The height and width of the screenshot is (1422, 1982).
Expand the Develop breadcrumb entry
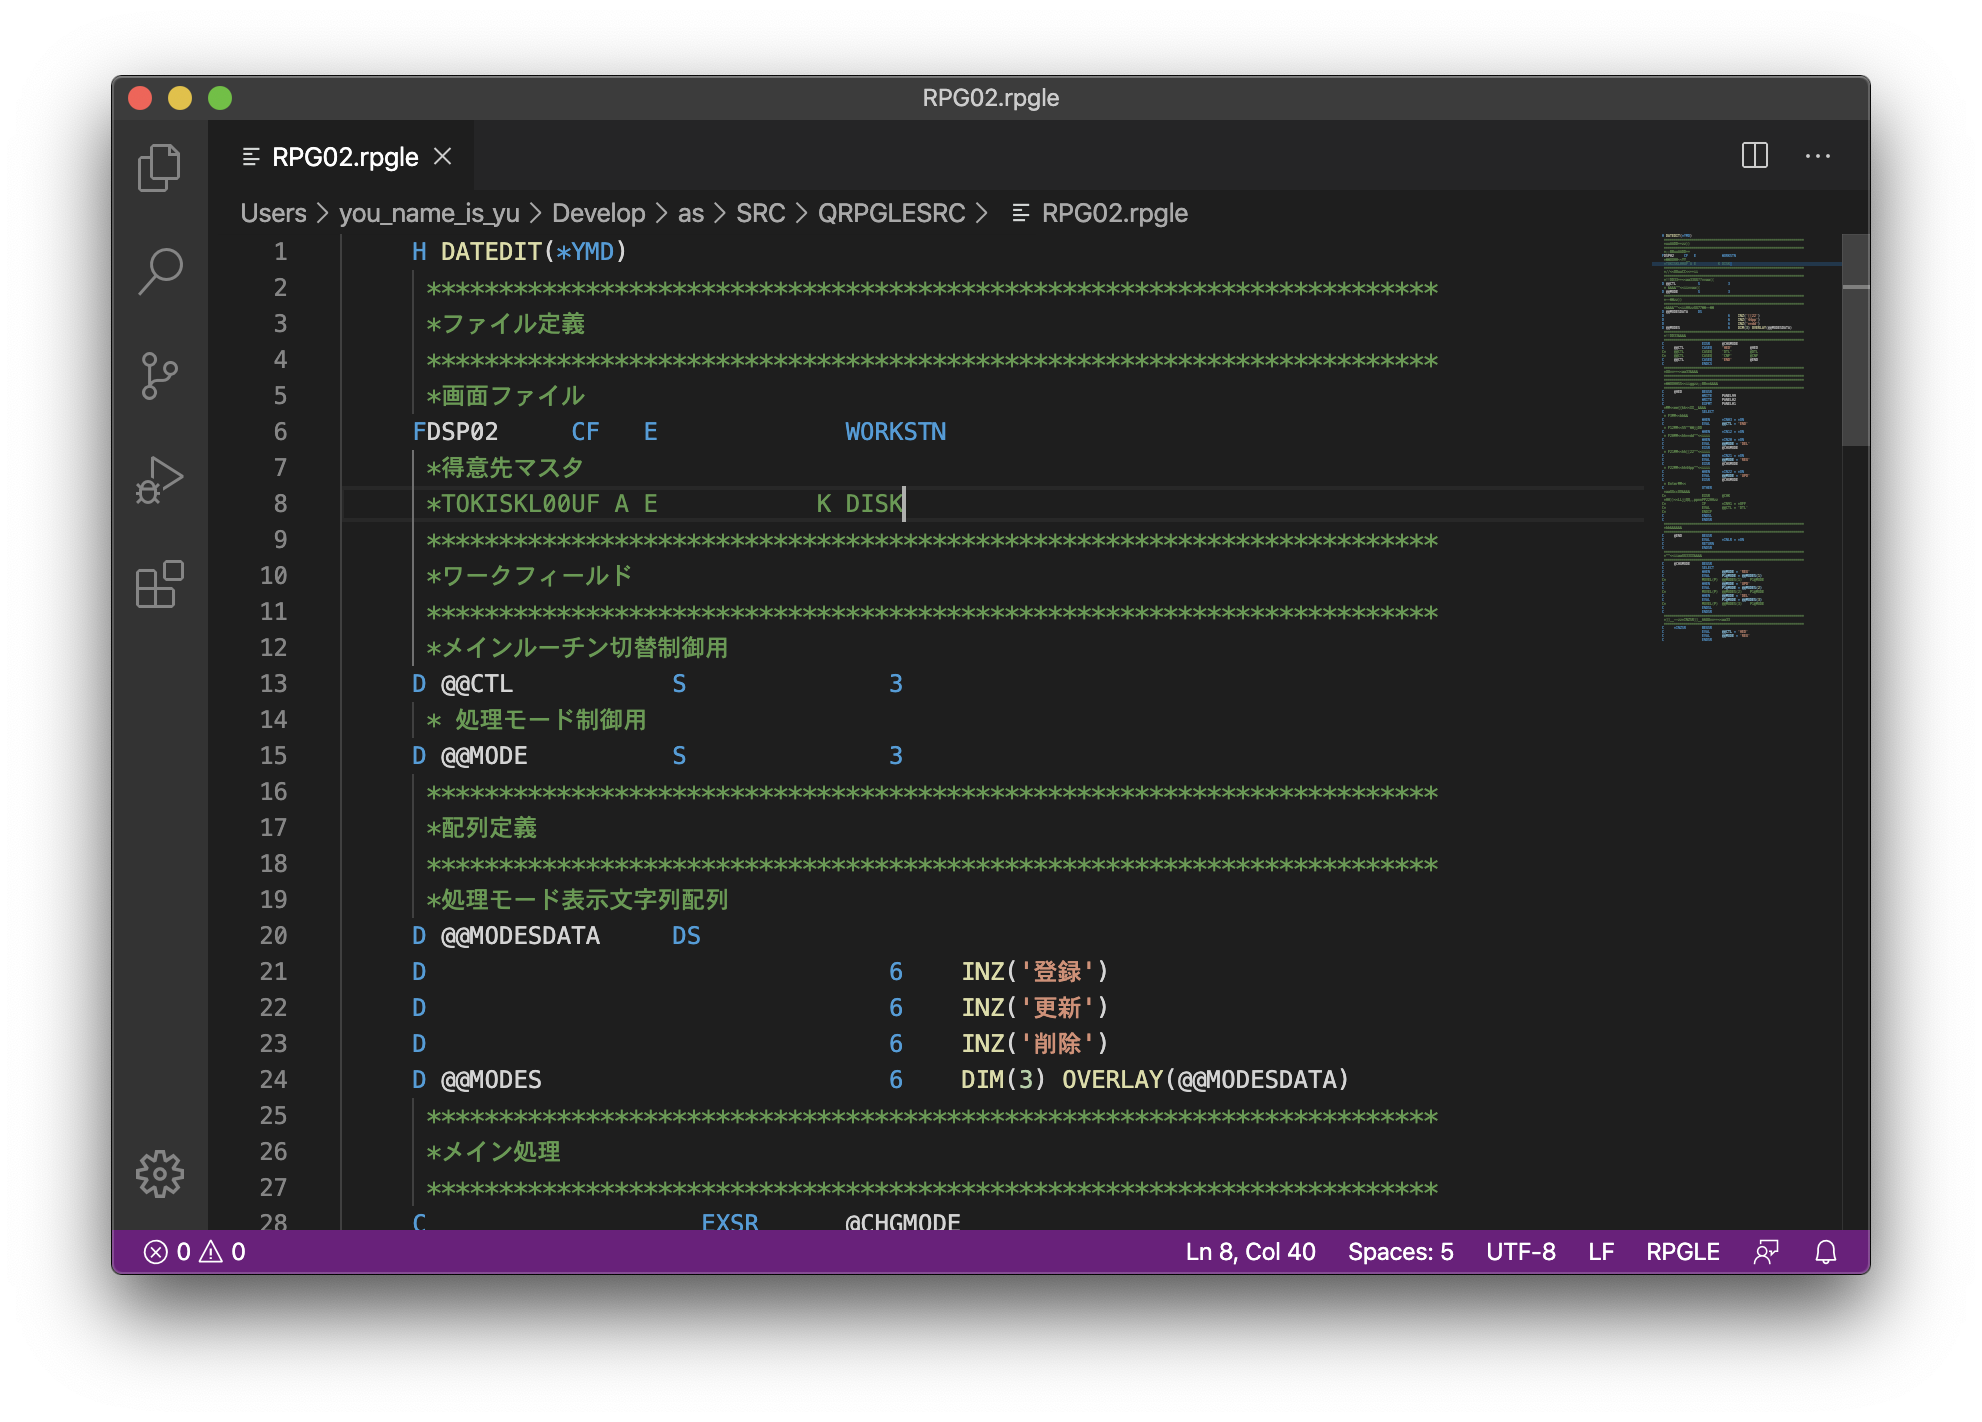(601, 213)
